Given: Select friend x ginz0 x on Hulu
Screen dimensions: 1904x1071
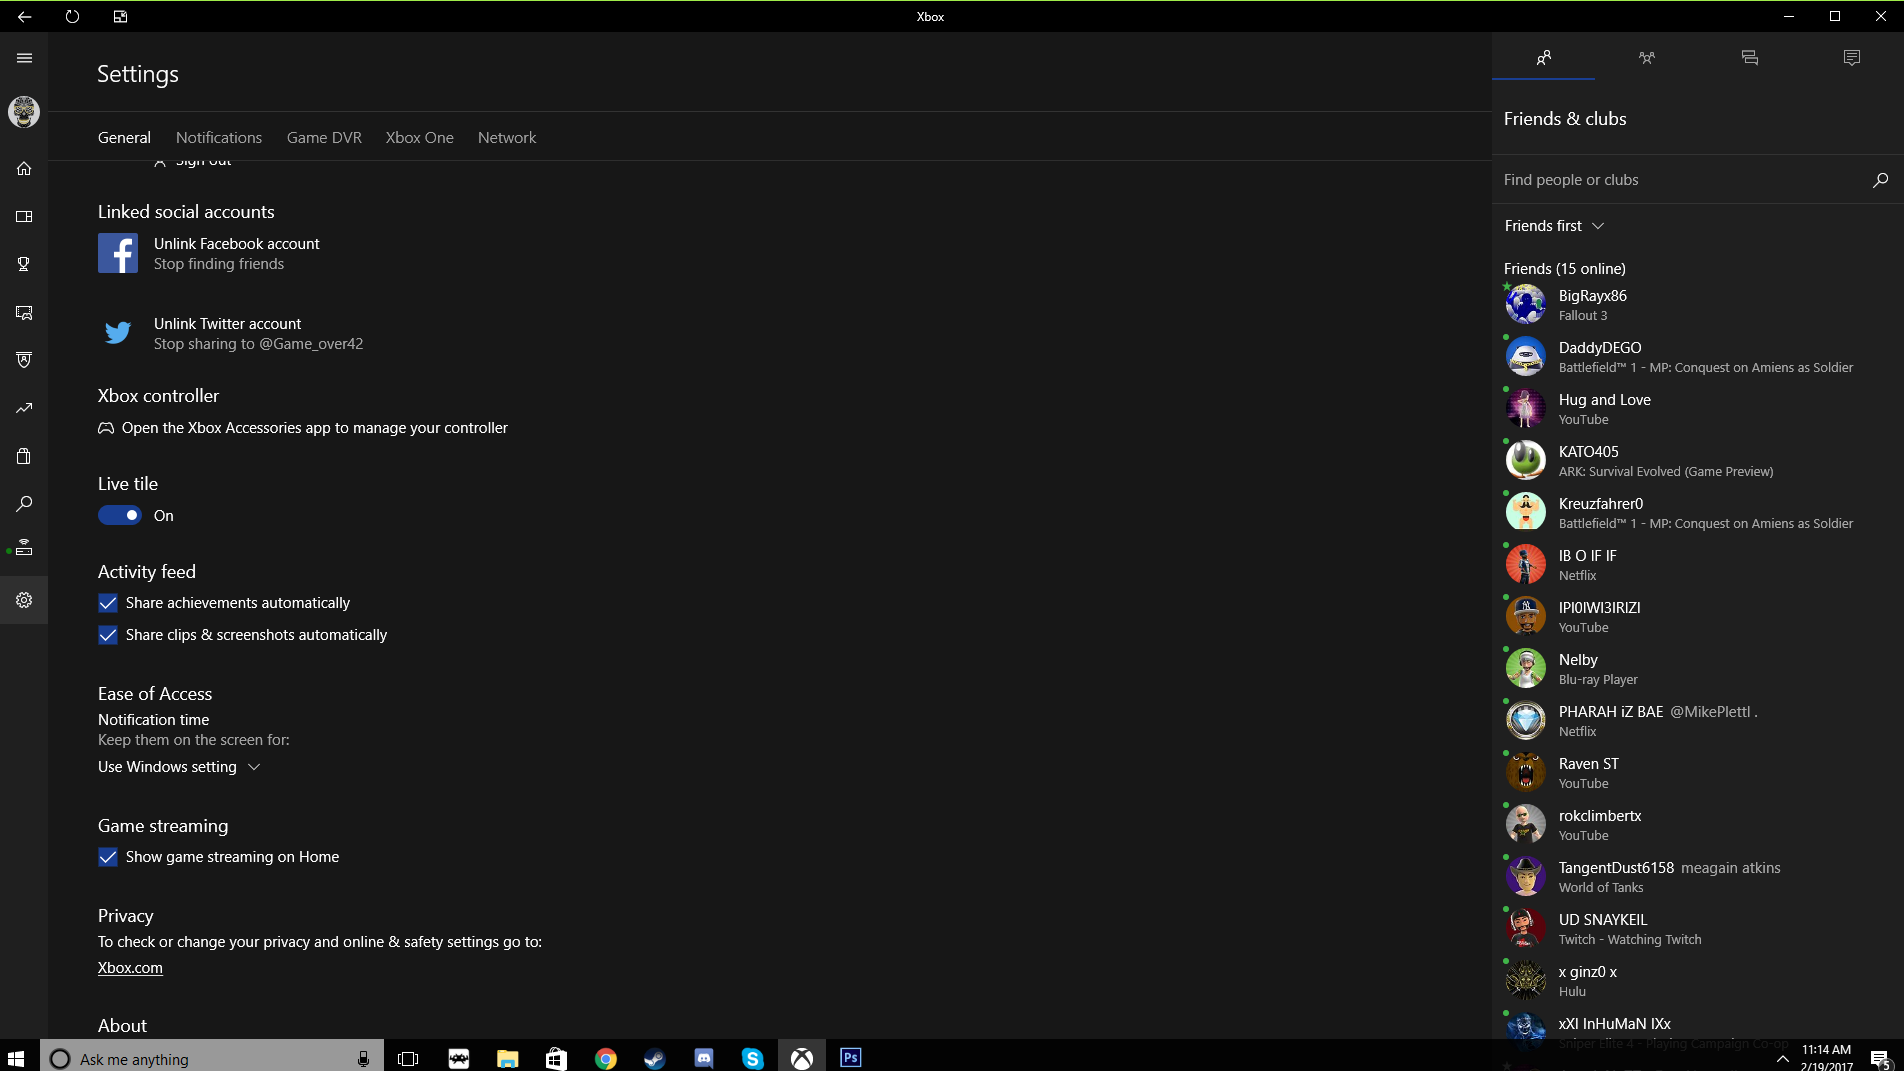Looking at the screenshot, I should click(x=1698, y=980).
